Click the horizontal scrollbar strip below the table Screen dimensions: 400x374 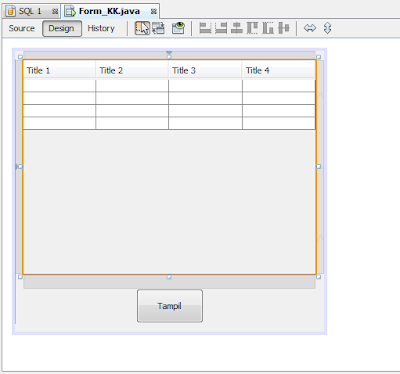coord(169,283)
